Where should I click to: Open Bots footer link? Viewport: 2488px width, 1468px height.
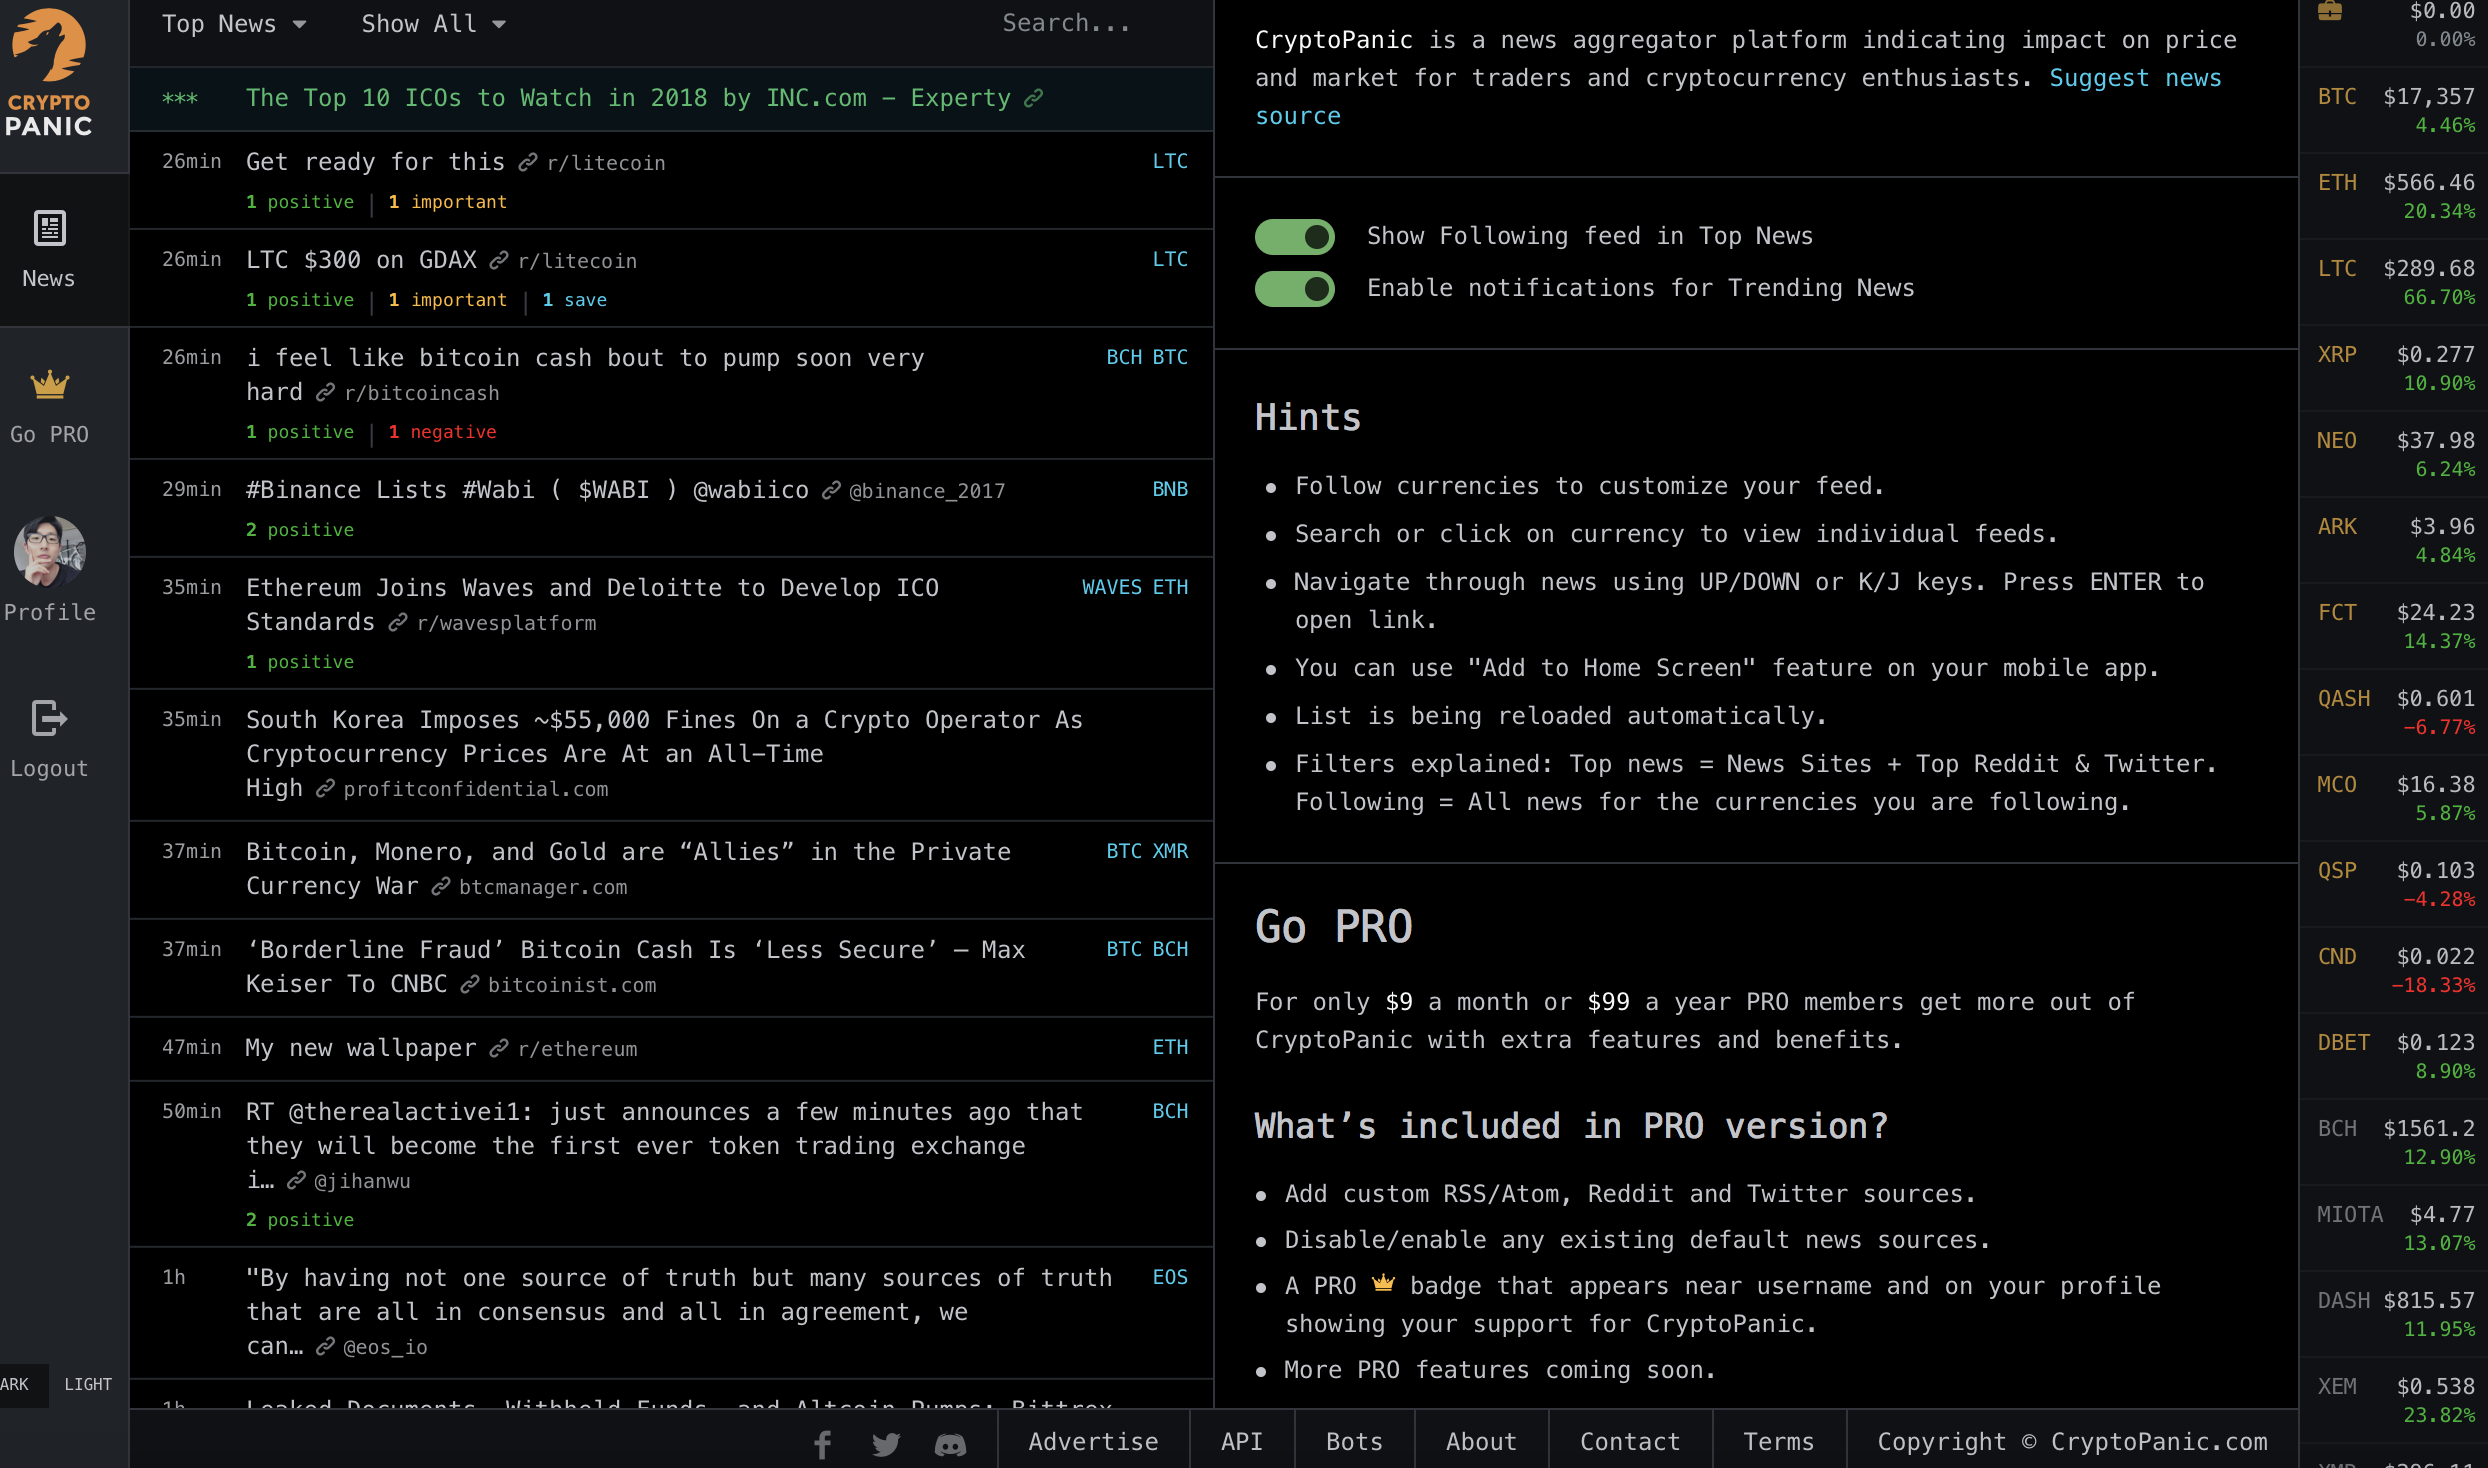(x=1354, y=1441)
